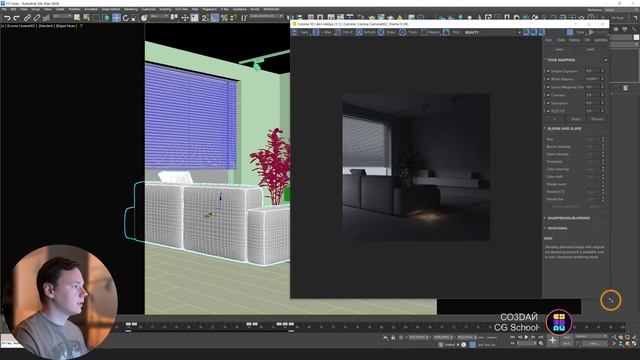Open the Modifier List dropdown
Viewport: 640px width, 360px height.
[x=624, y=44]
